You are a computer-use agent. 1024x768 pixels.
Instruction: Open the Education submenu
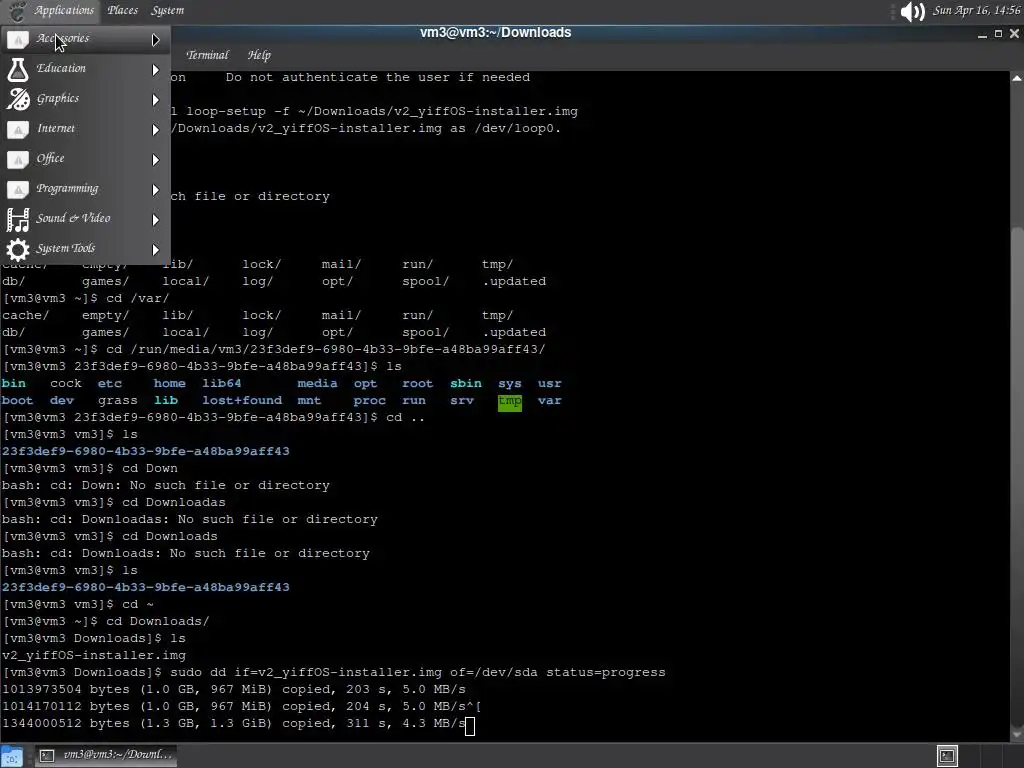[85, 69]
